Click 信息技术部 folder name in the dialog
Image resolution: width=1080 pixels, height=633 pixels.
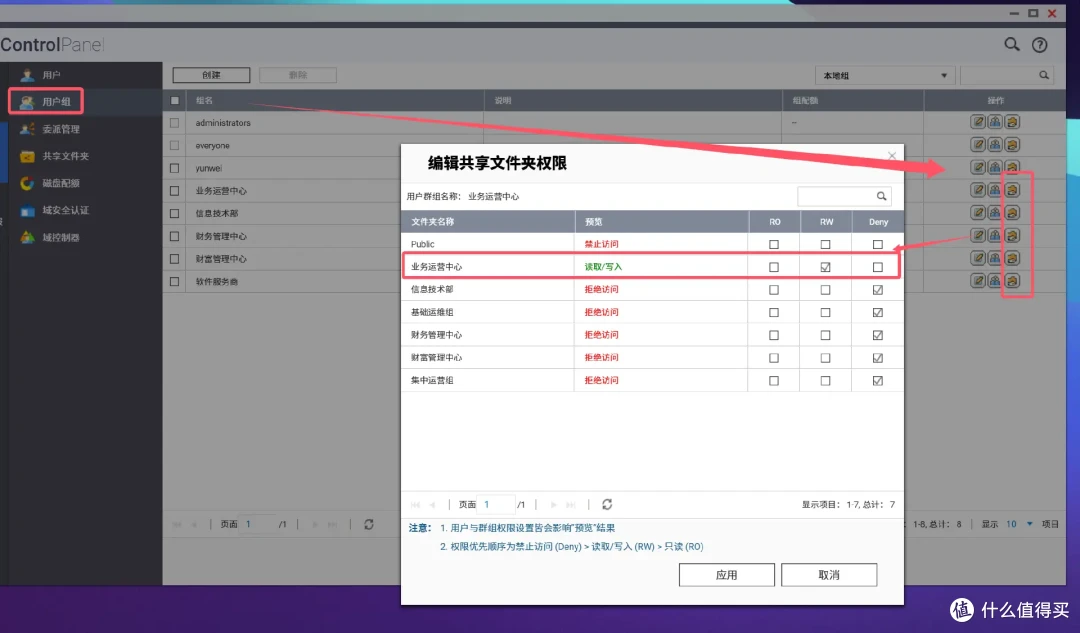(x=432, y=289)
